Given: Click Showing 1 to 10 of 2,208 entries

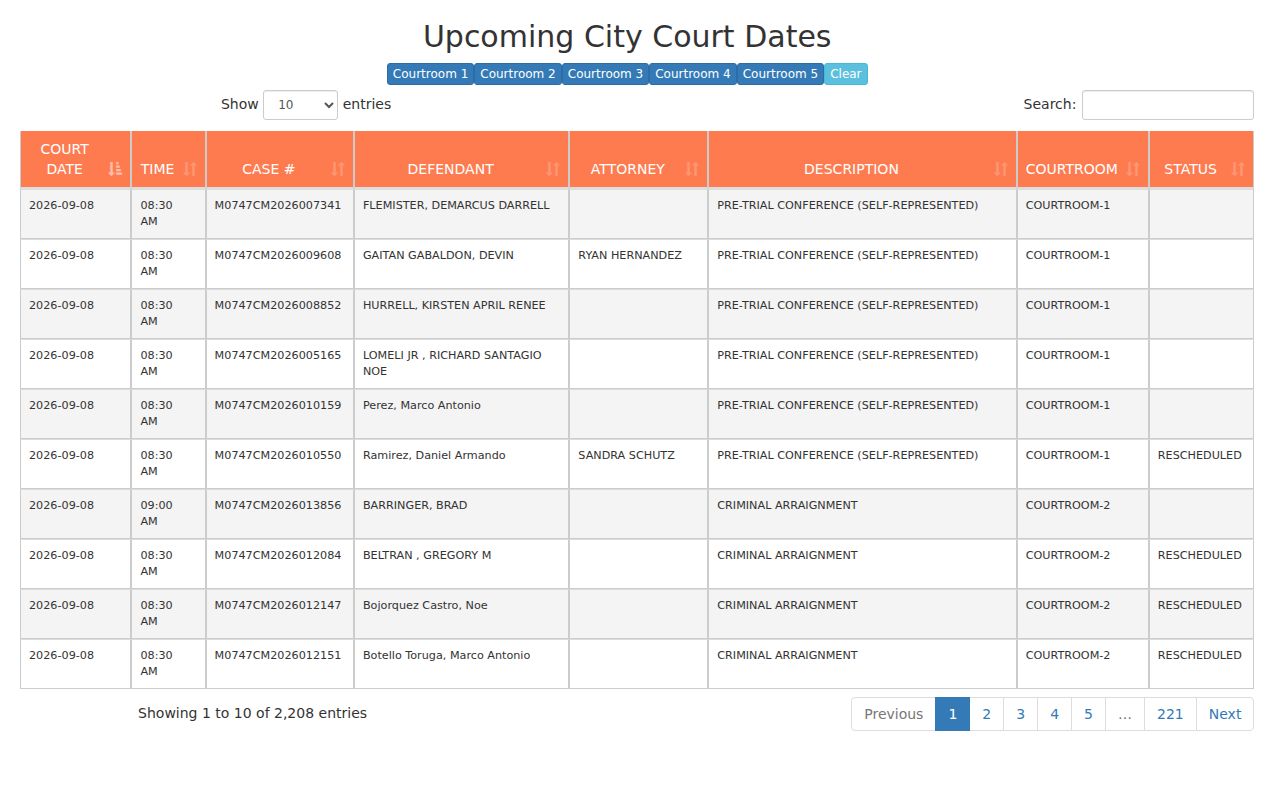Looking at the screenshot, I should pyautogui.click(x=252, y=714).
